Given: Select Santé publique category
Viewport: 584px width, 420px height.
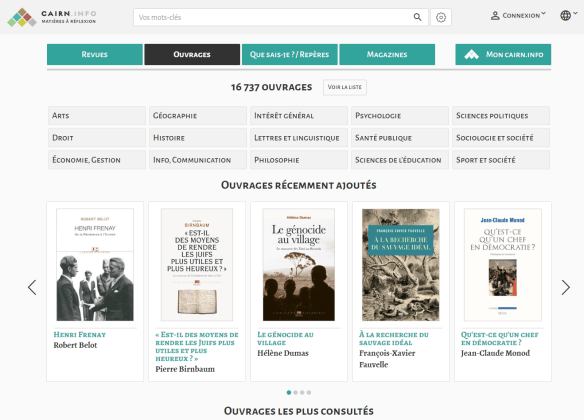Looking at the screenshot, I should tap(400, 138).
